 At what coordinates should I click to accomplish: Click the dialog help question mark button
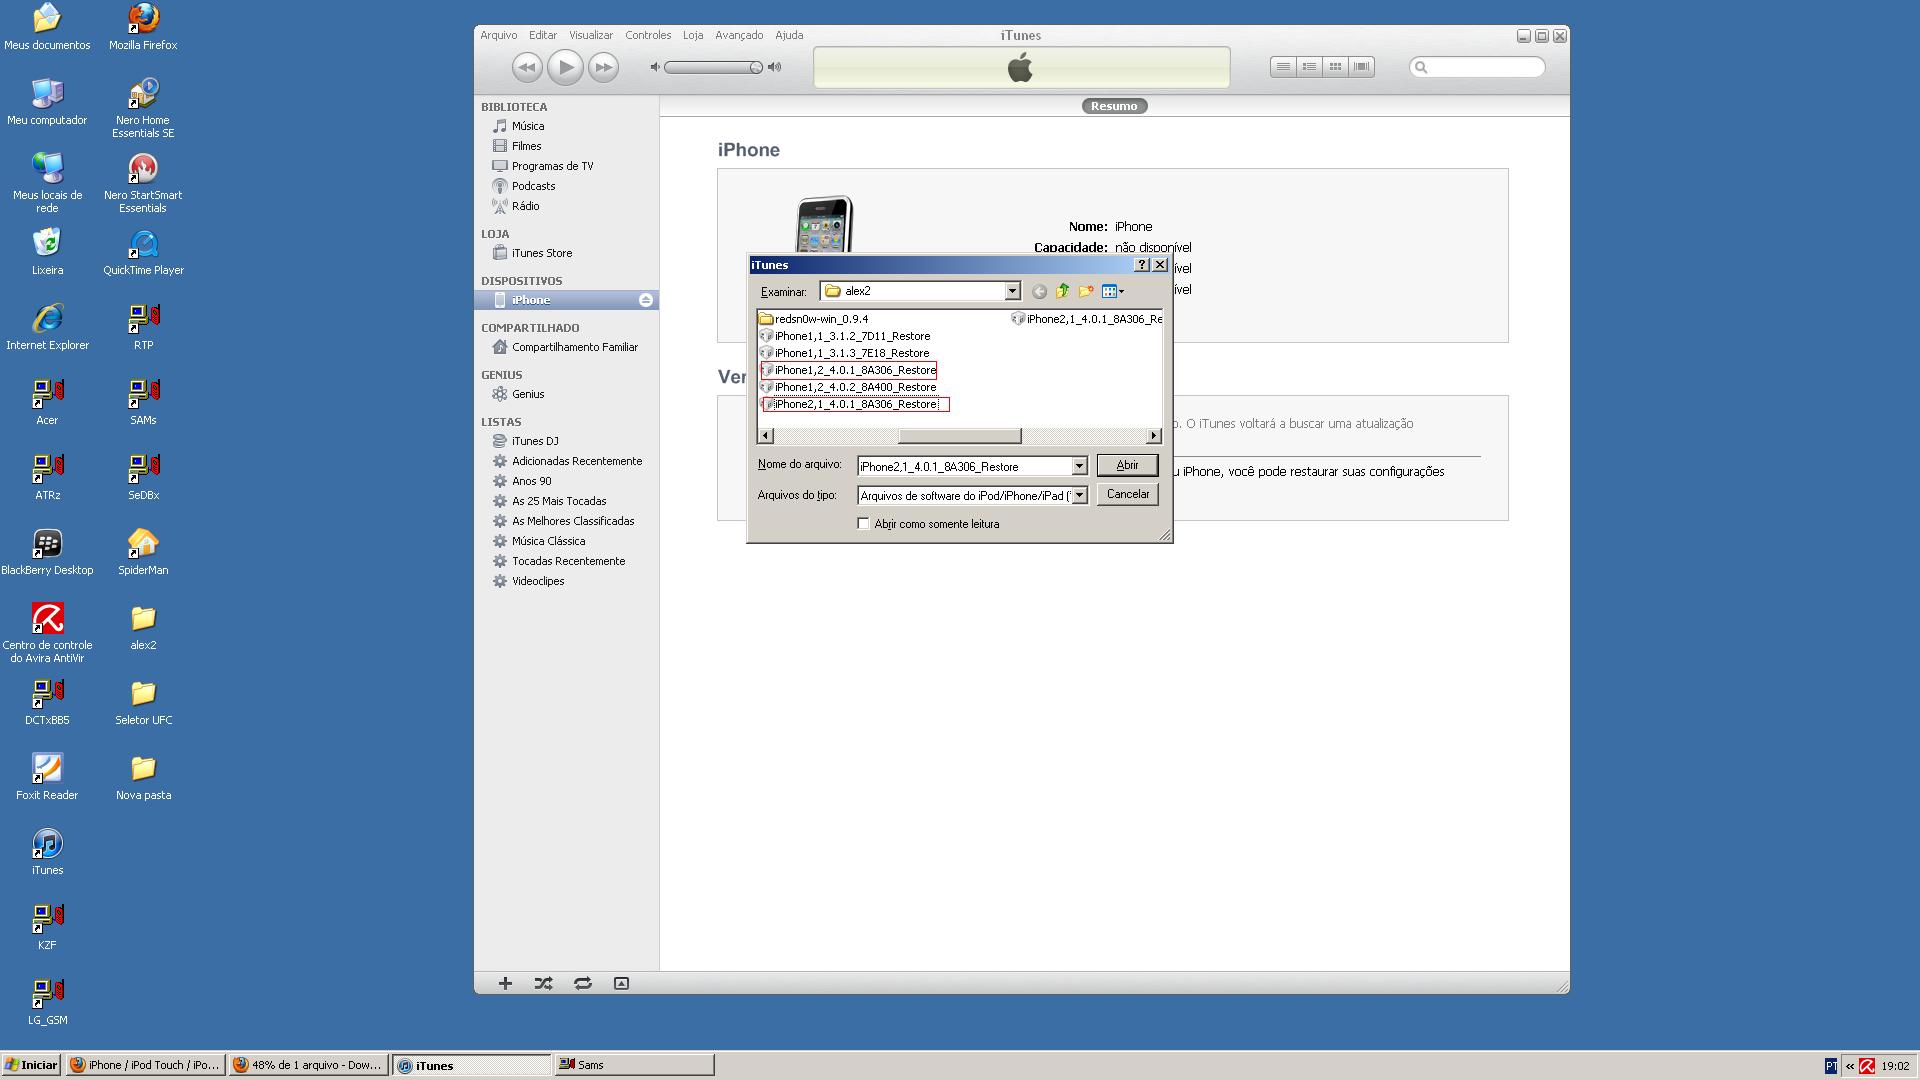(1142, 265)
